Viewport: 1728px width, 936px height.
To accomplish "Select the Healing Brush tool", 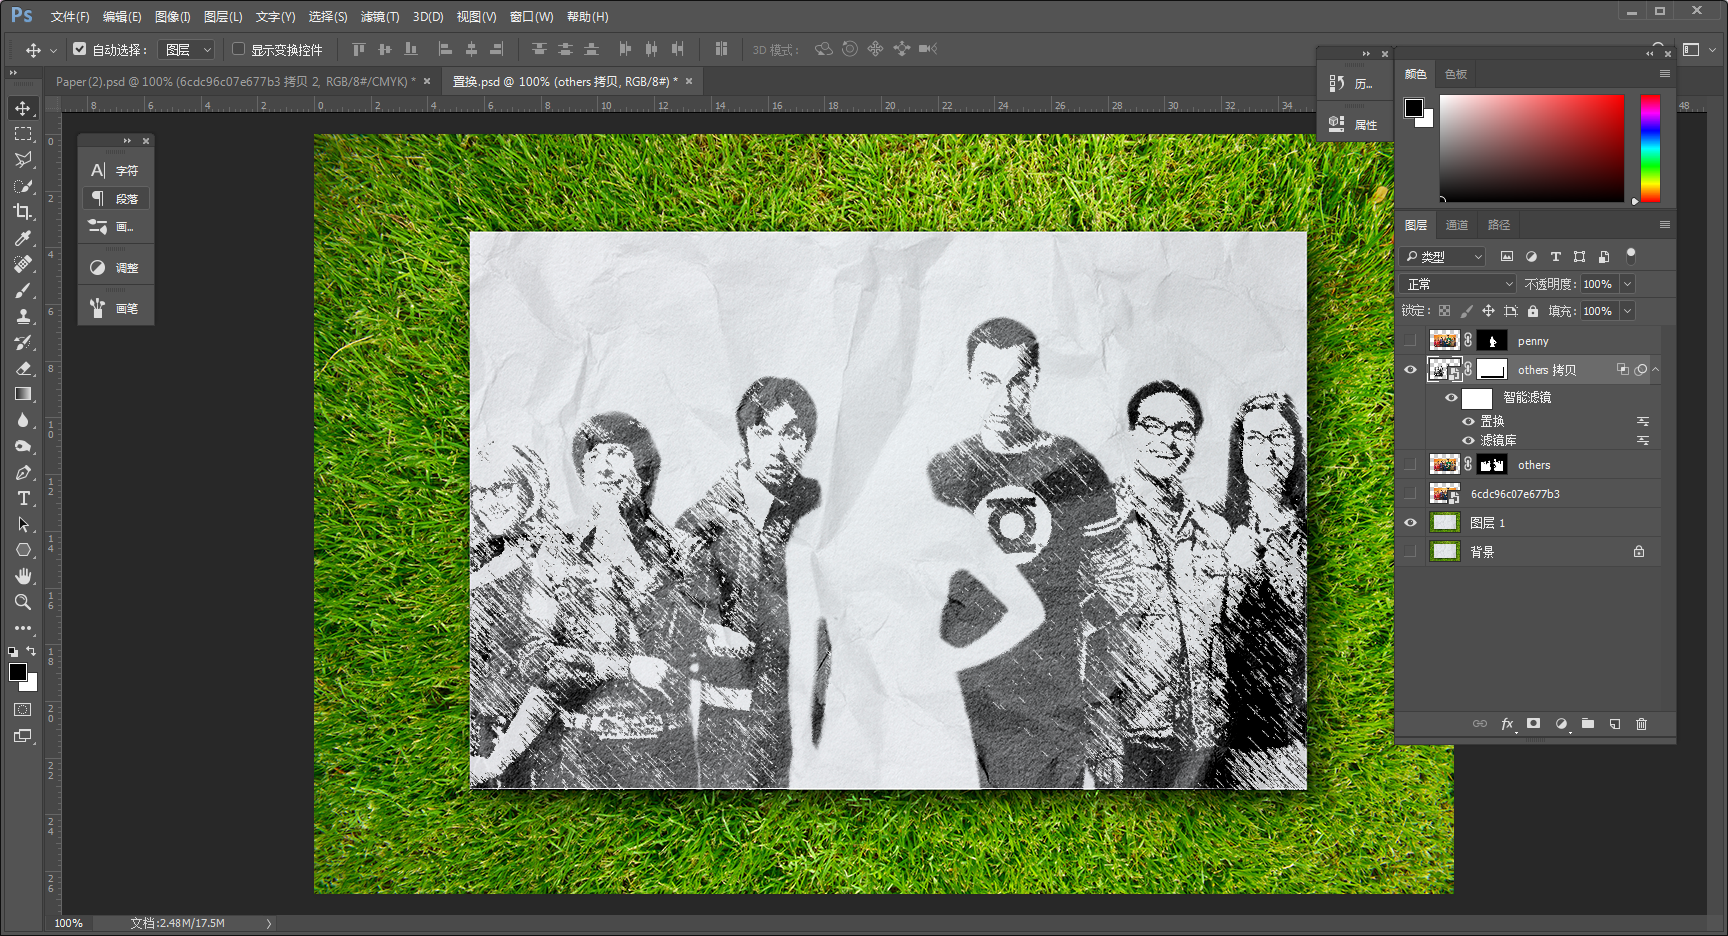I will (x=23, y=264).
